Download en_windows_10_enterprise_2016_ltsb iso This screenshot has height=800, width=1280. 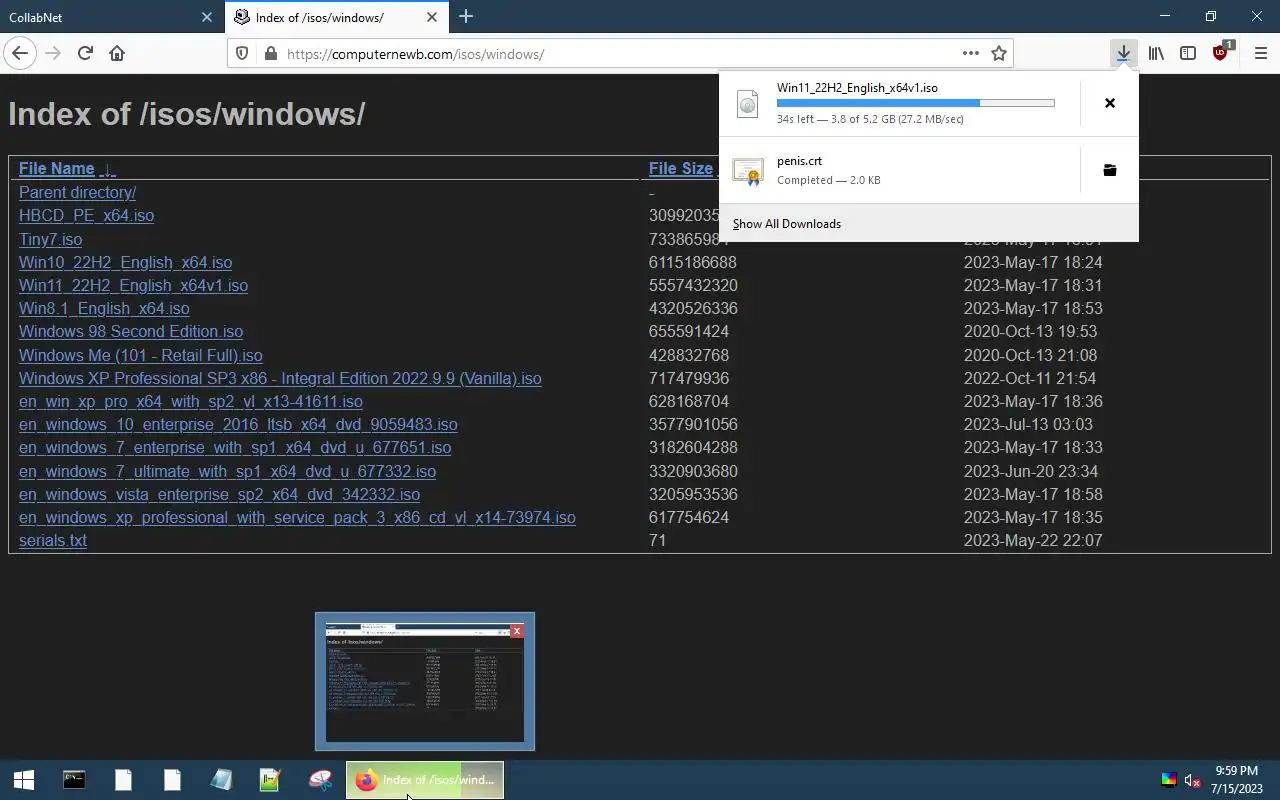point(238,424)
